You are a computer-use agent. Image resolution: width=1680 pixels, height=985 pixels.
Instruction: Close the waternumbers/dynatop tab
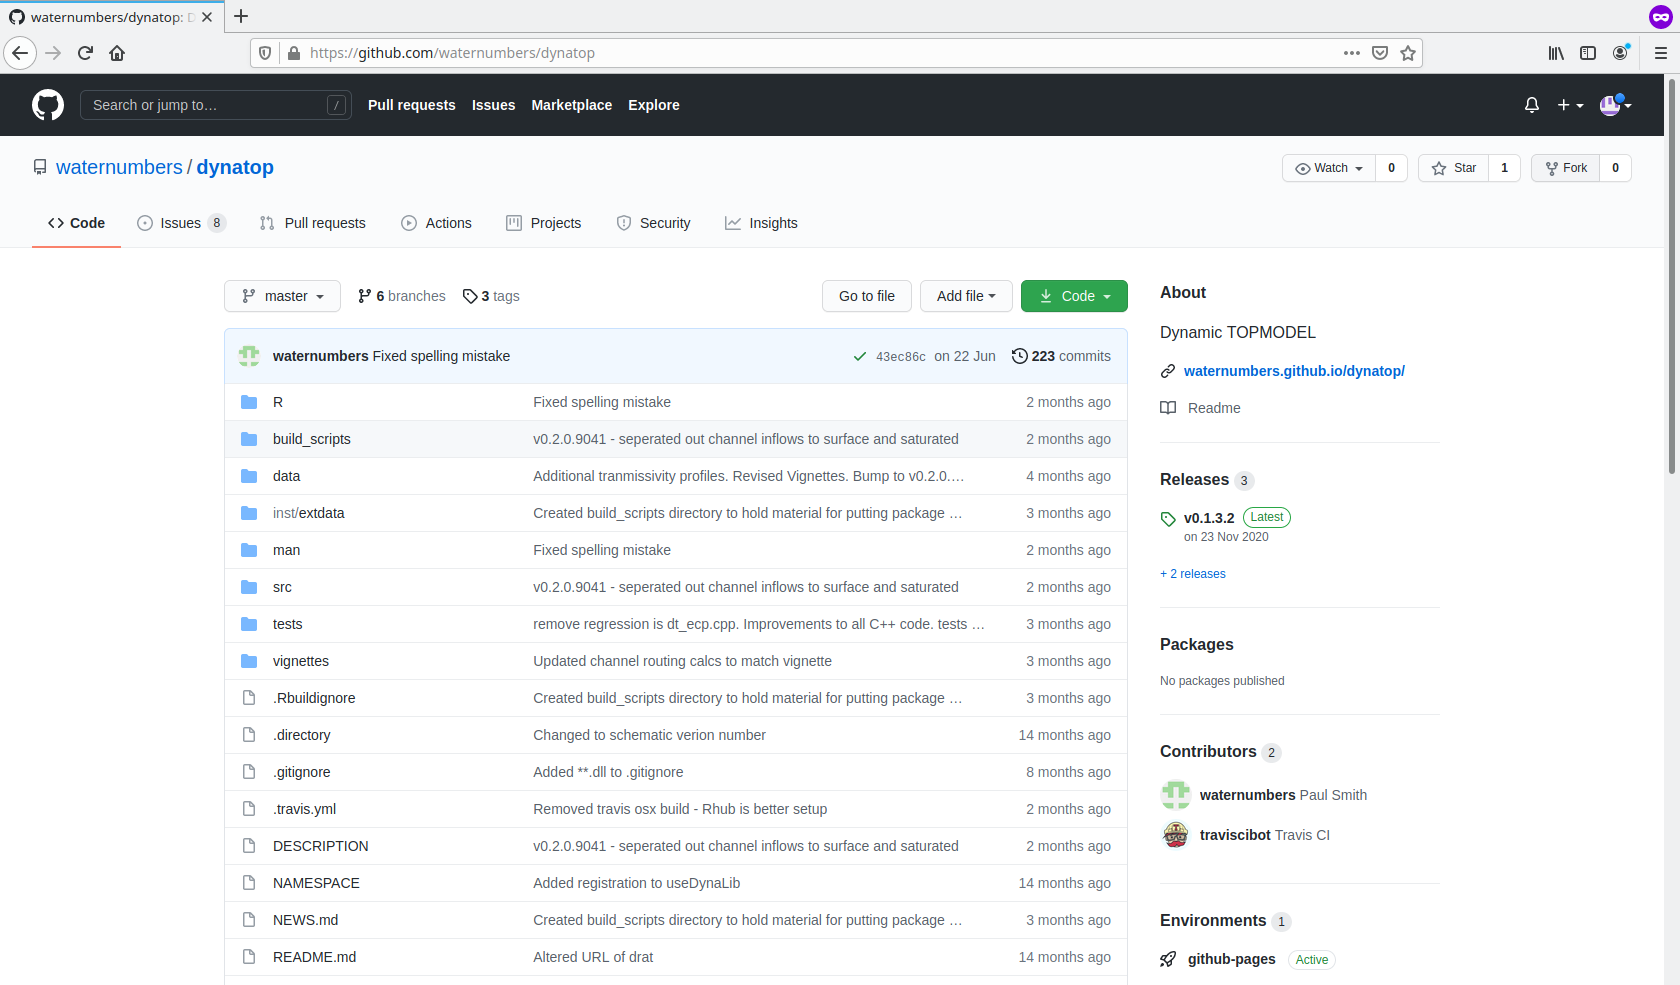(x=207, y=17)
